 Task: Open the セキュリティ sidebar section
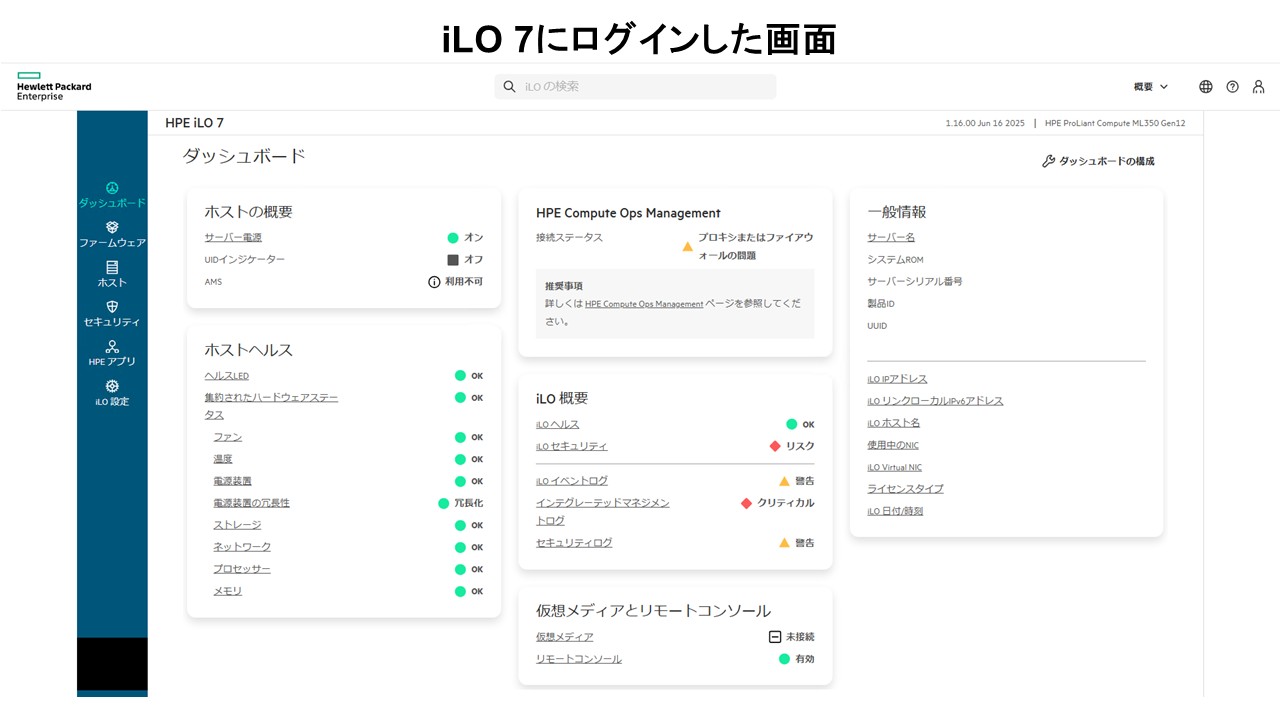[112, 314]
